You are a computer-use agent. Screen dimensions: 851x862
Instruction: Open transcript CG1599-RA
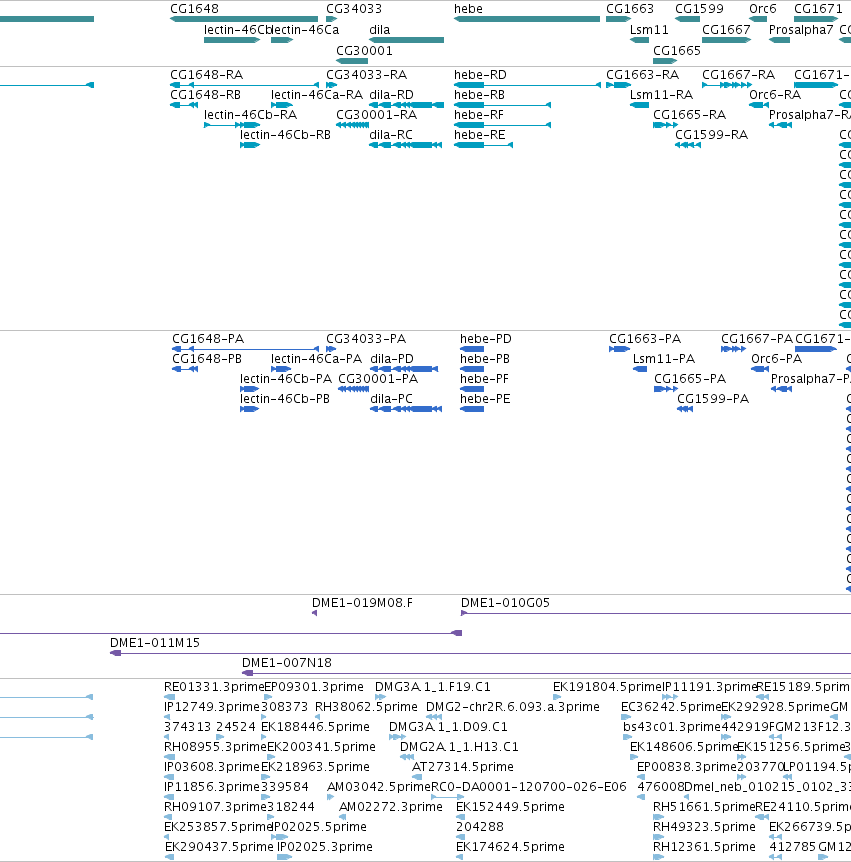(711, 135)
